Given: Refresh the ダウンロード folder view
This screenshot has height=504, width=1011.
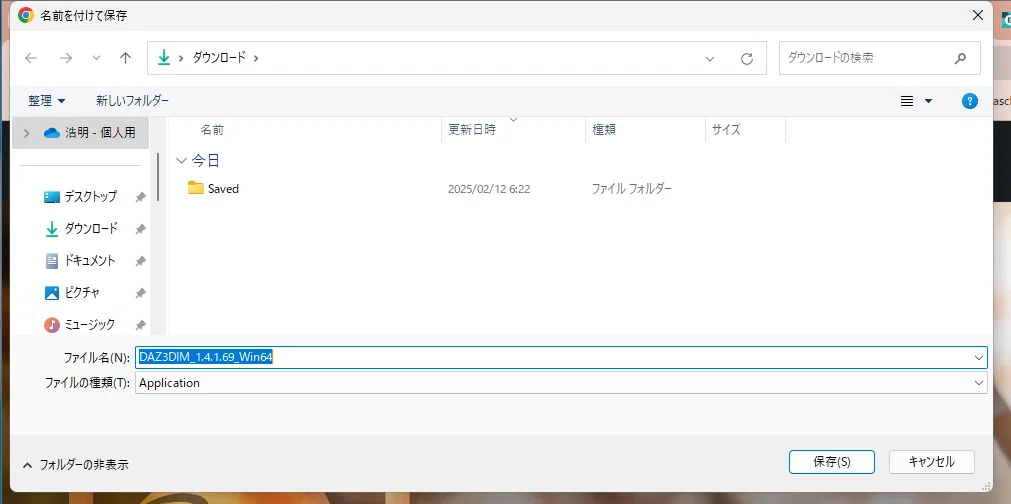Looking at the screenshot, I should [x=747, y=59].
